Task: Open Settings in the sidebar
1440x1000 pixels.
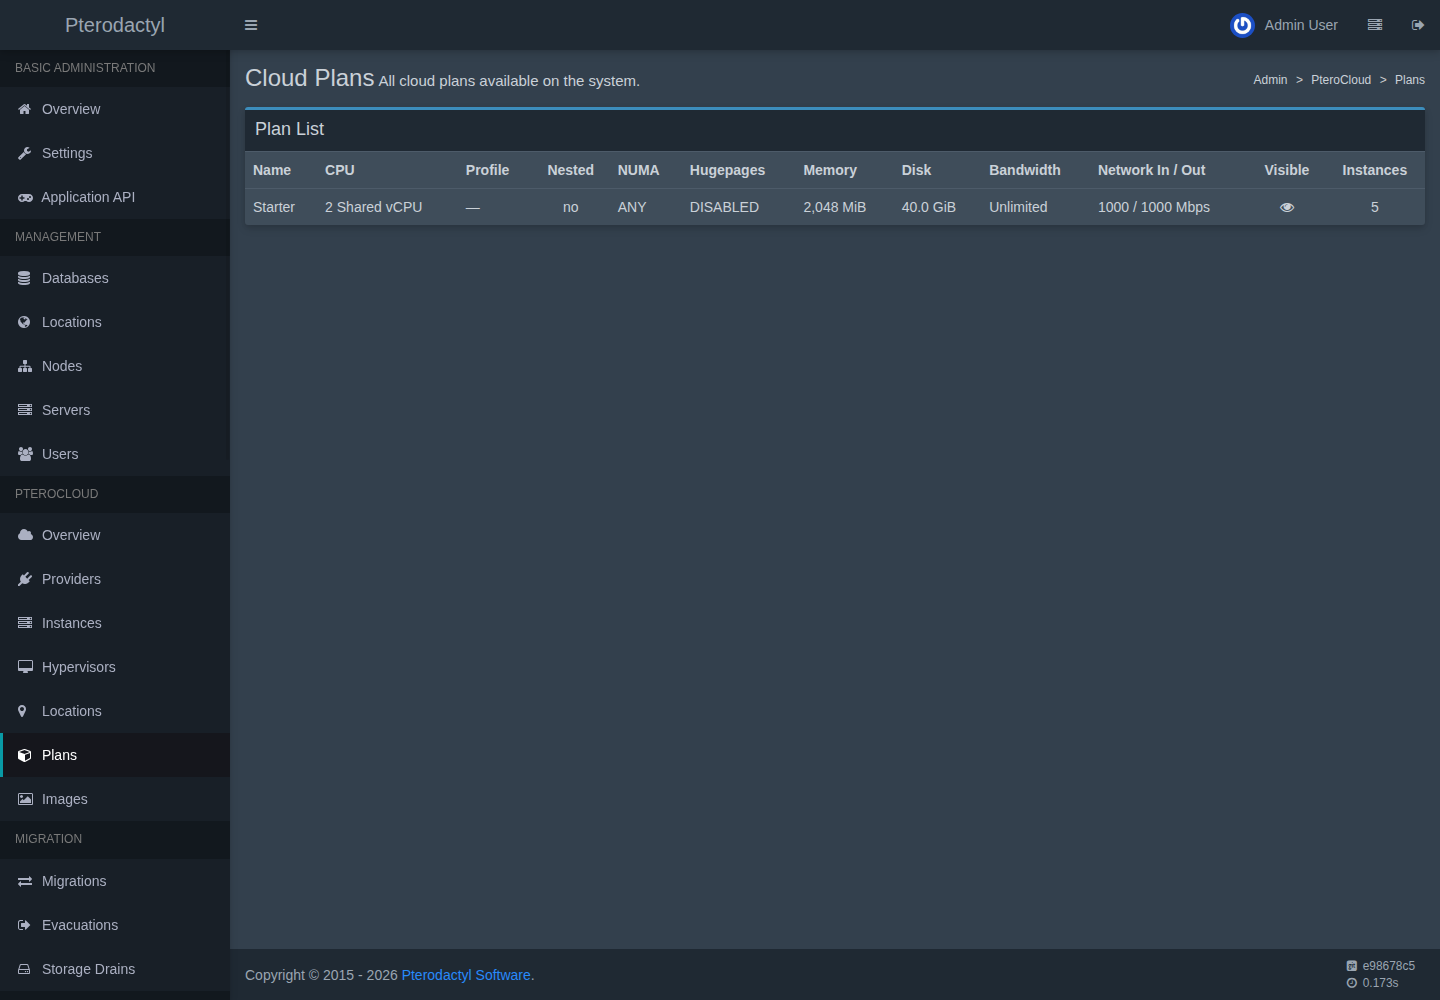Action: click(x=115, y=153)
